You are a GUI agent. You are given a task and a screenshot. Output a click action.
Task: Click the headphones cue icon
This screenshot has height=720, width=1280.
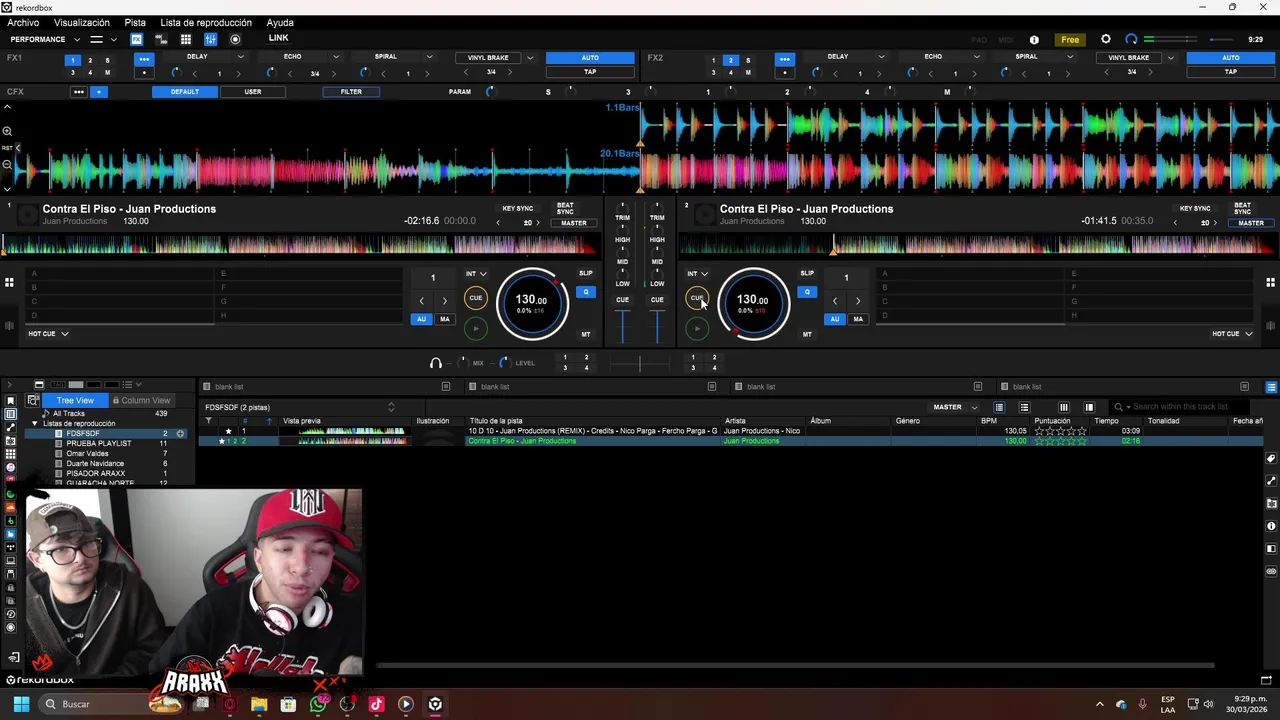[x=435, y=363]
